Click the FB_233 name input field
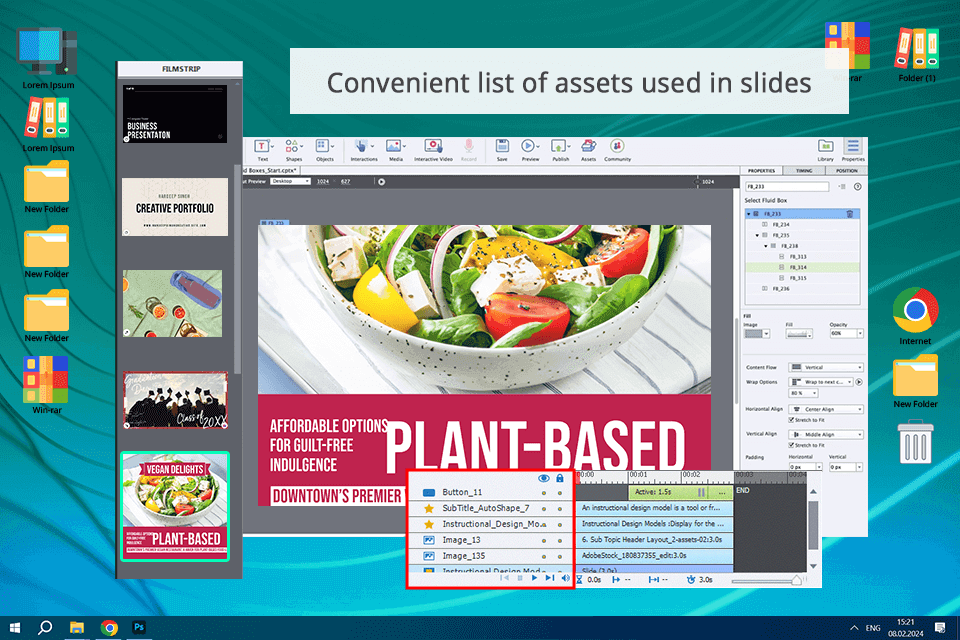The width and height of the screenshot is (960, 640). point(787,187)
